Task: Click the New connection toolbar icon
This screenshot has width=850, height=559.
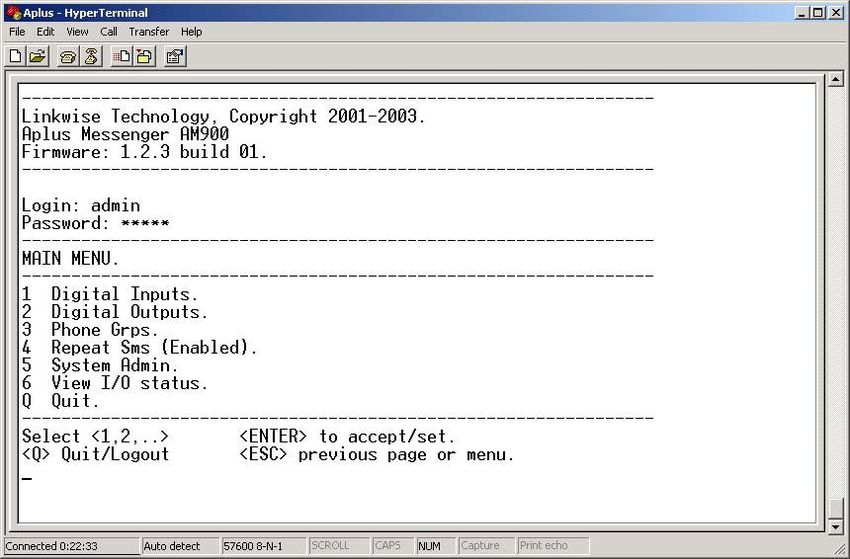Action: click(16, 56)
